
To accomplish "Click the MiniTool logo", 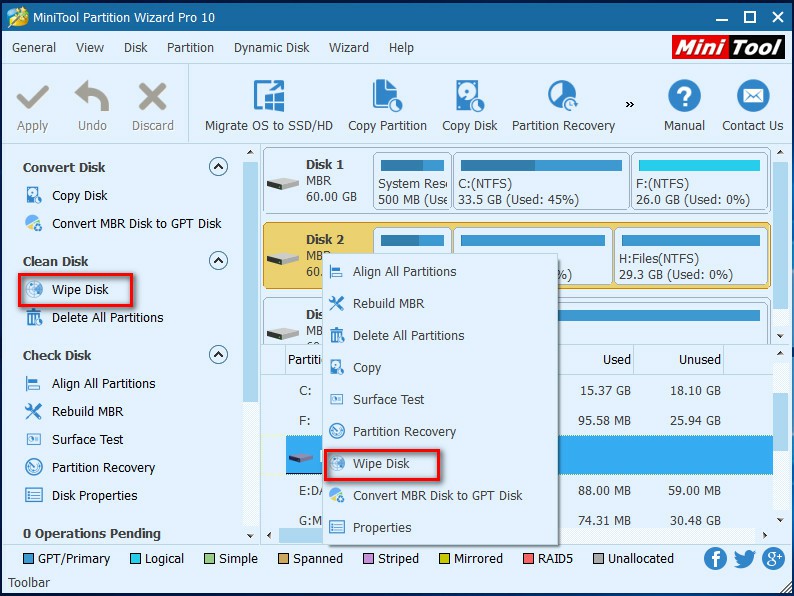I will pos(728,48).
